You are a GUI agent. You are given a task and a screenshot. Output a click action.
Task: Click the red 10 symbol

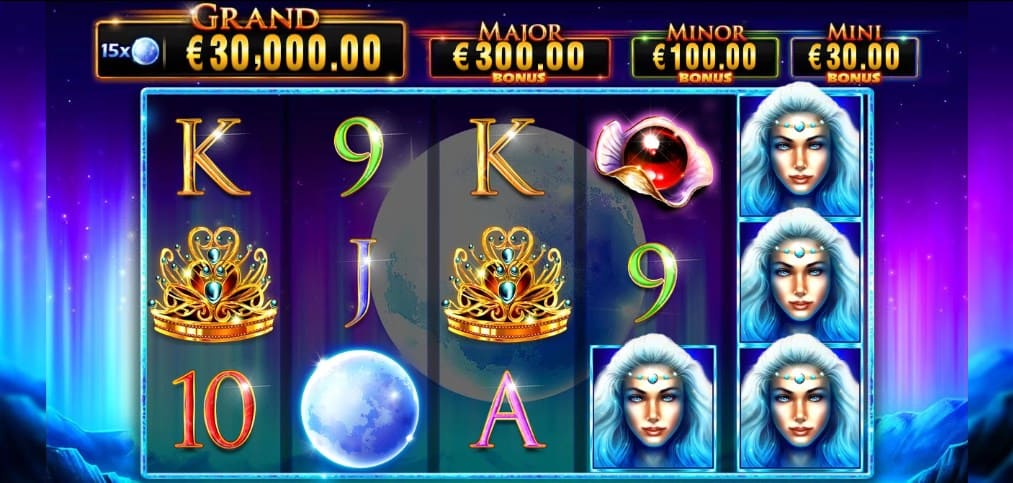(x=214, y=409)
